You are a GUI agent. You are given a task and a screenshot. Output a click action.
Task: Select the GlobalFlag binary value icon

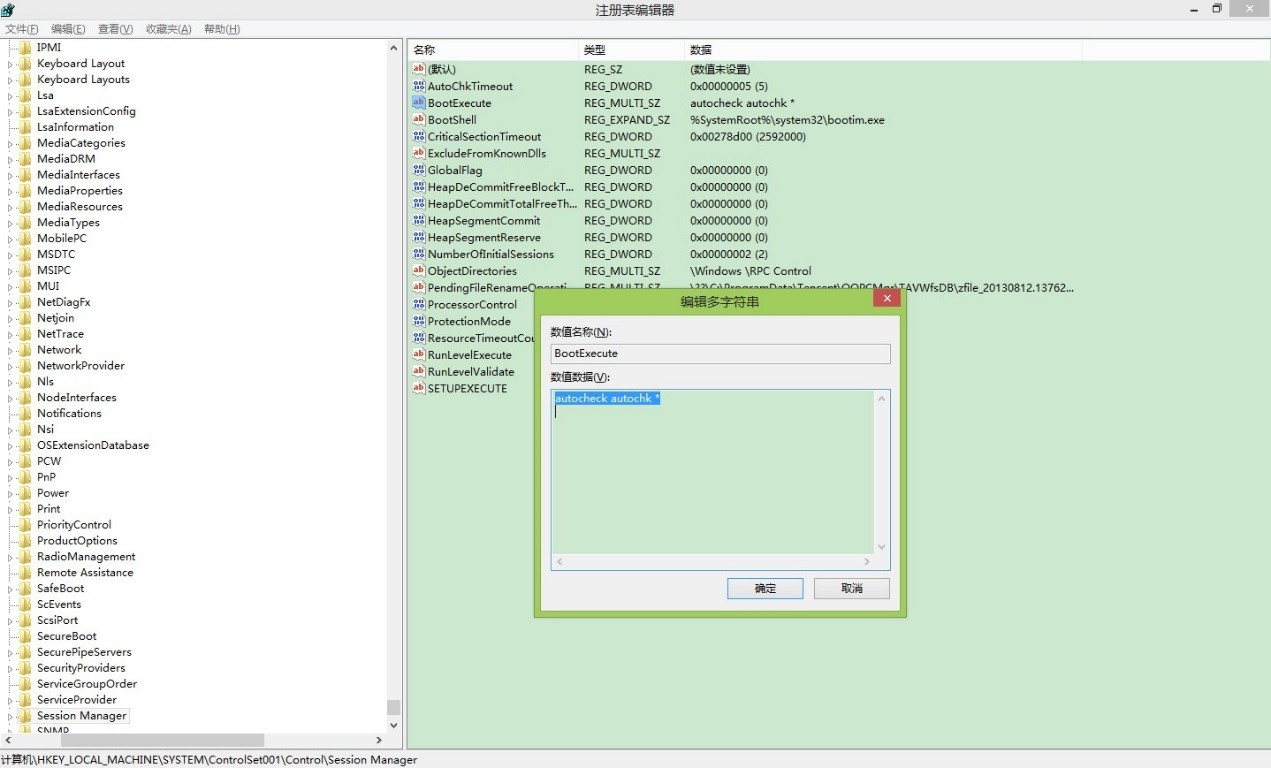pos(419,170)
